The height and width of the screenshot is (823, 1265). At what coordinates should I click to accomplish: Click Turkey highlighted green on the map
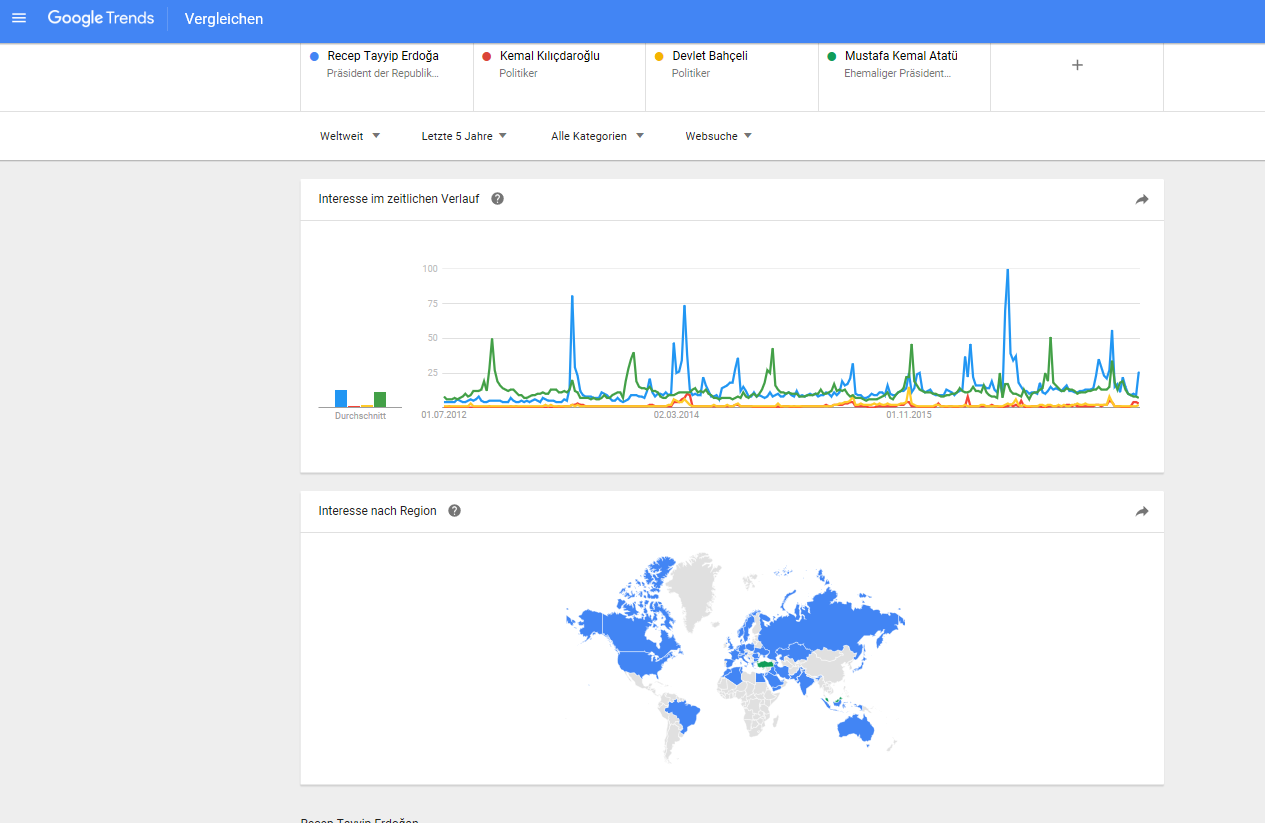(767, 663)
